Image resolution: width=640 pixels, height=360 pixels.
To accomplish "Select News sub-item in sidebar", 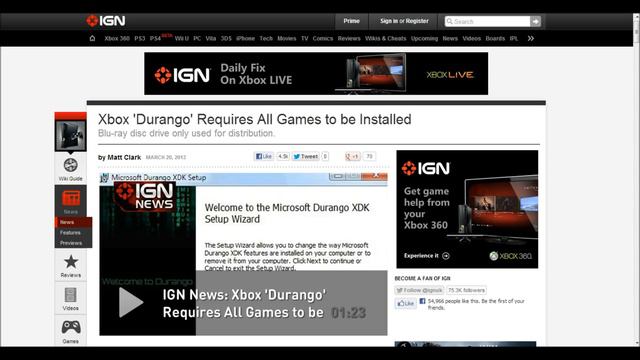I will point(73,222).
